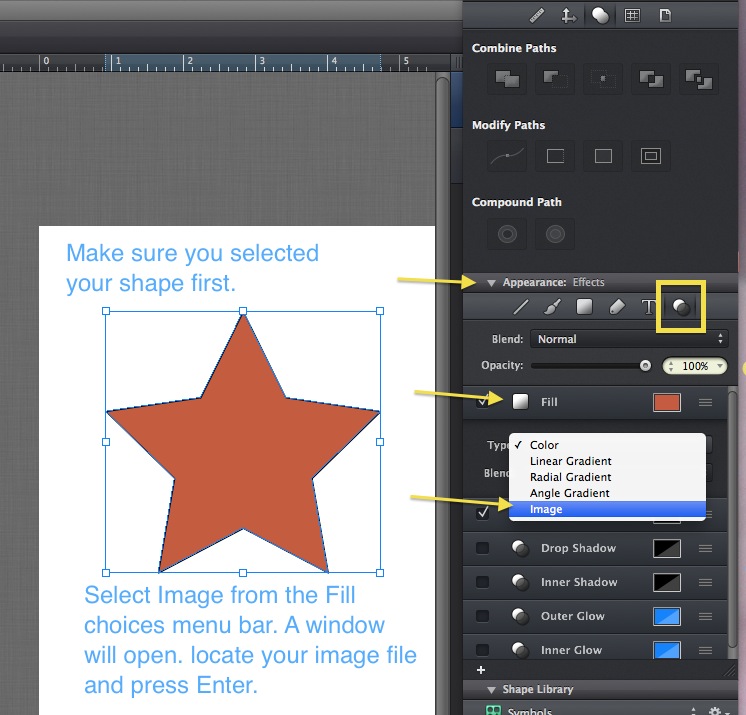The height and width of the screenshot is (715, 746).
Task: Collapse the Appearance section triangle
Action: [x=491, y=283]
